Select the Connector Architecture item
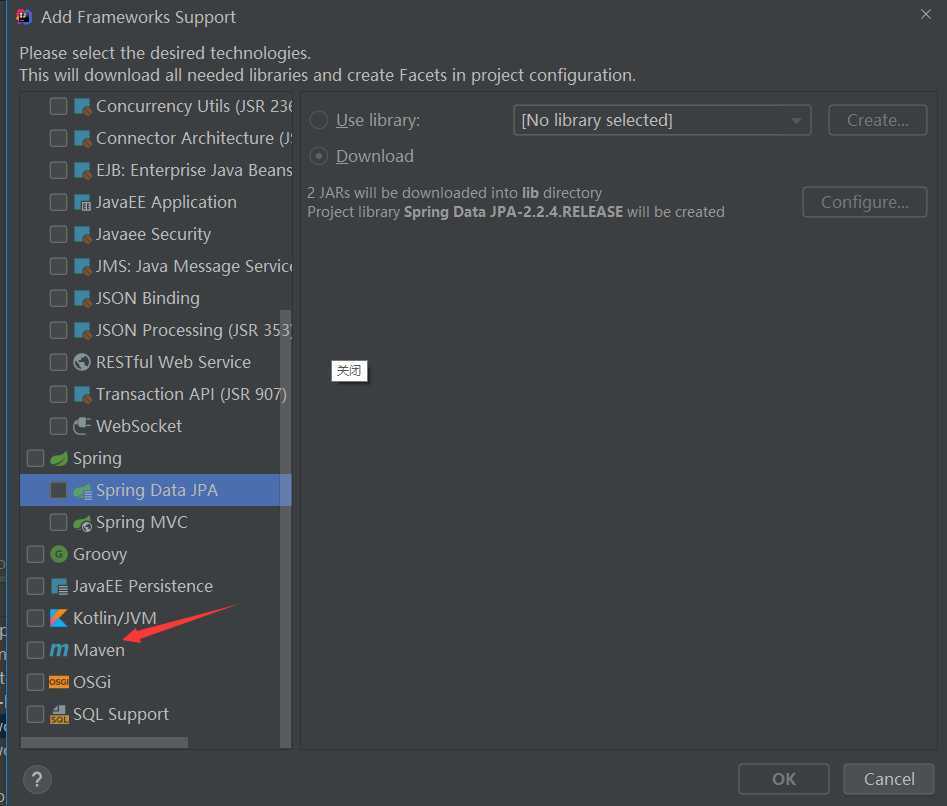The image size is (947, 806). [156, 138]
